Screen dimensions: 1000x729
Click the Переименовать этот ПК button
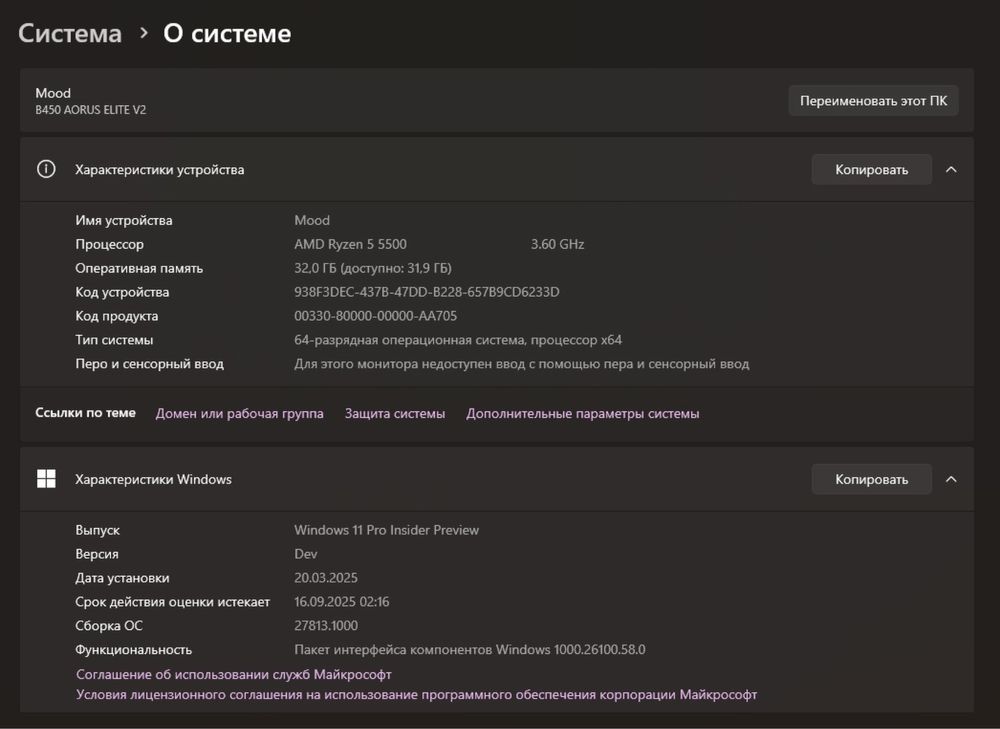pyautogui.click(x=873, y=101)
